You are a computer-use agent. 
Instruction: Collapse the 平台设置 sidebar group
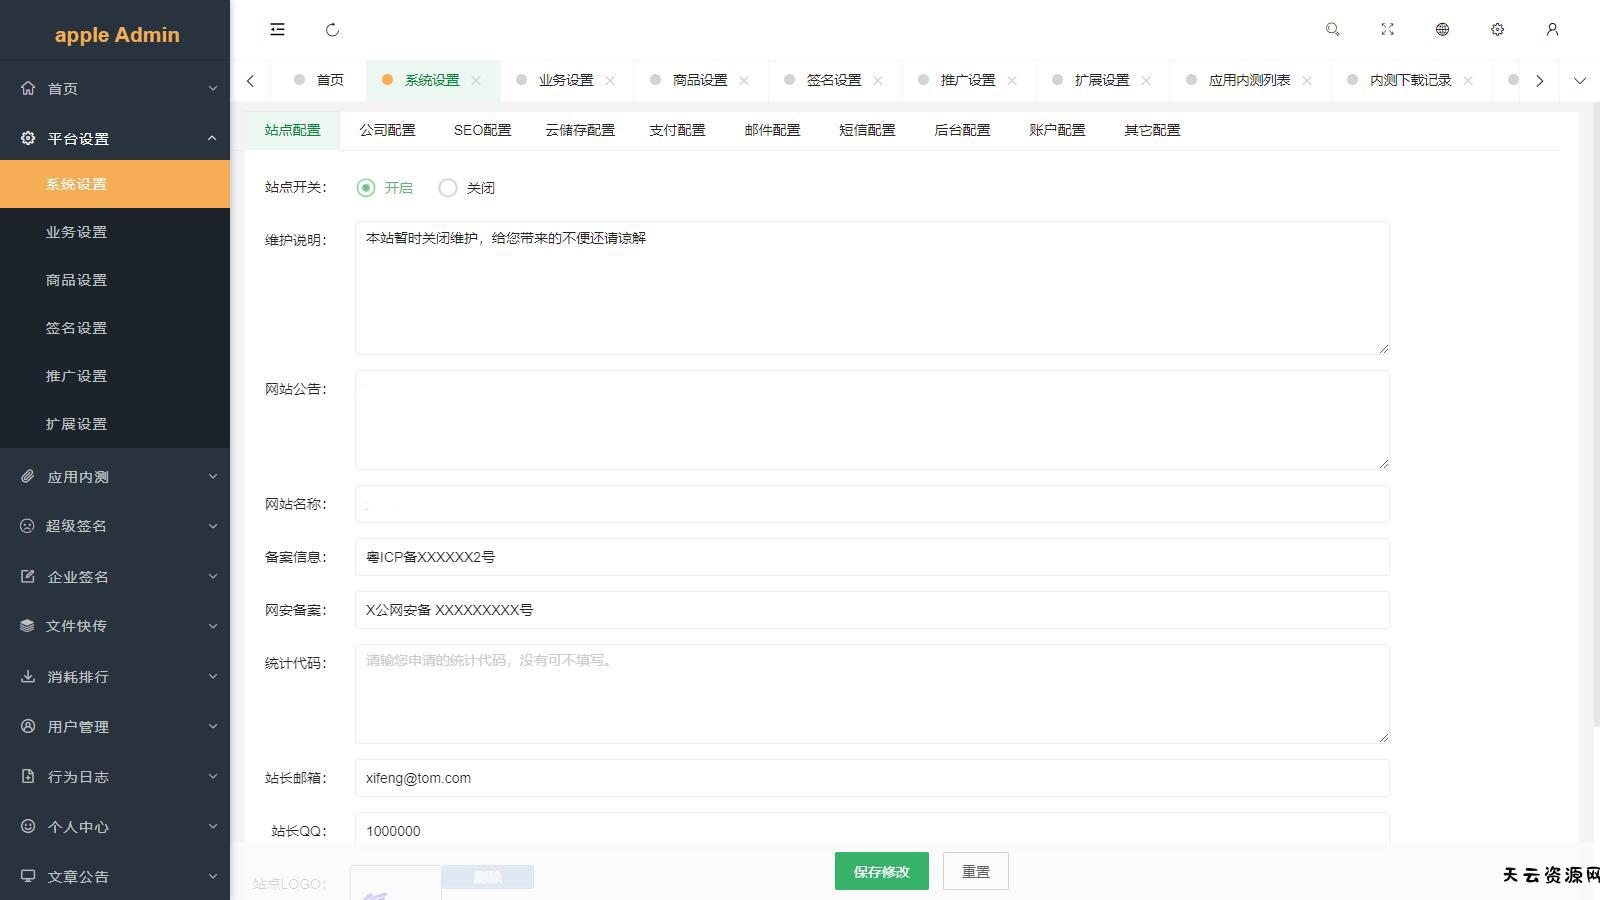(x=115, y=139)
